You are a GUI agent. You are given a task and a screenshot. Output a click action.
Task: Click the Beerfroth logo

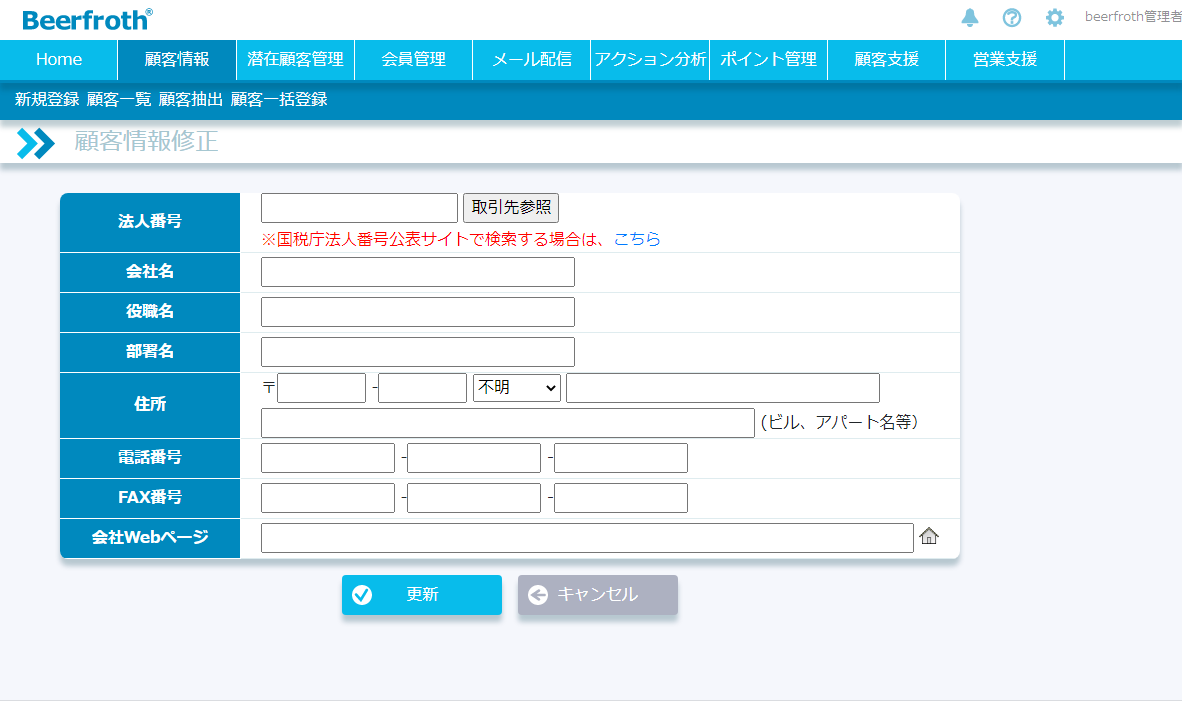pos(88,19)
